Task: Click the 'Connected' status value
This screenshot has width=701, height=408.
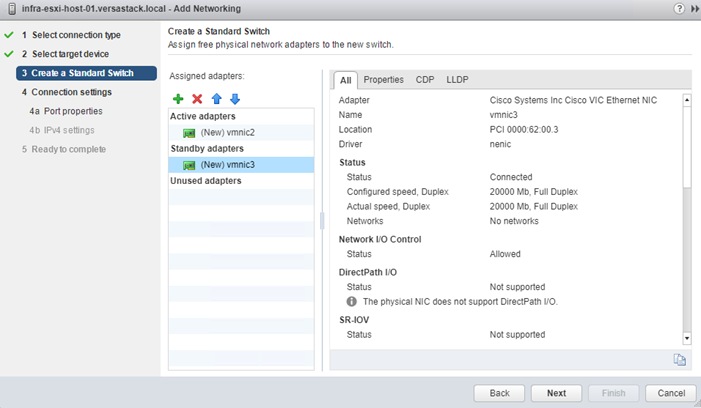Action: point(511,177)
